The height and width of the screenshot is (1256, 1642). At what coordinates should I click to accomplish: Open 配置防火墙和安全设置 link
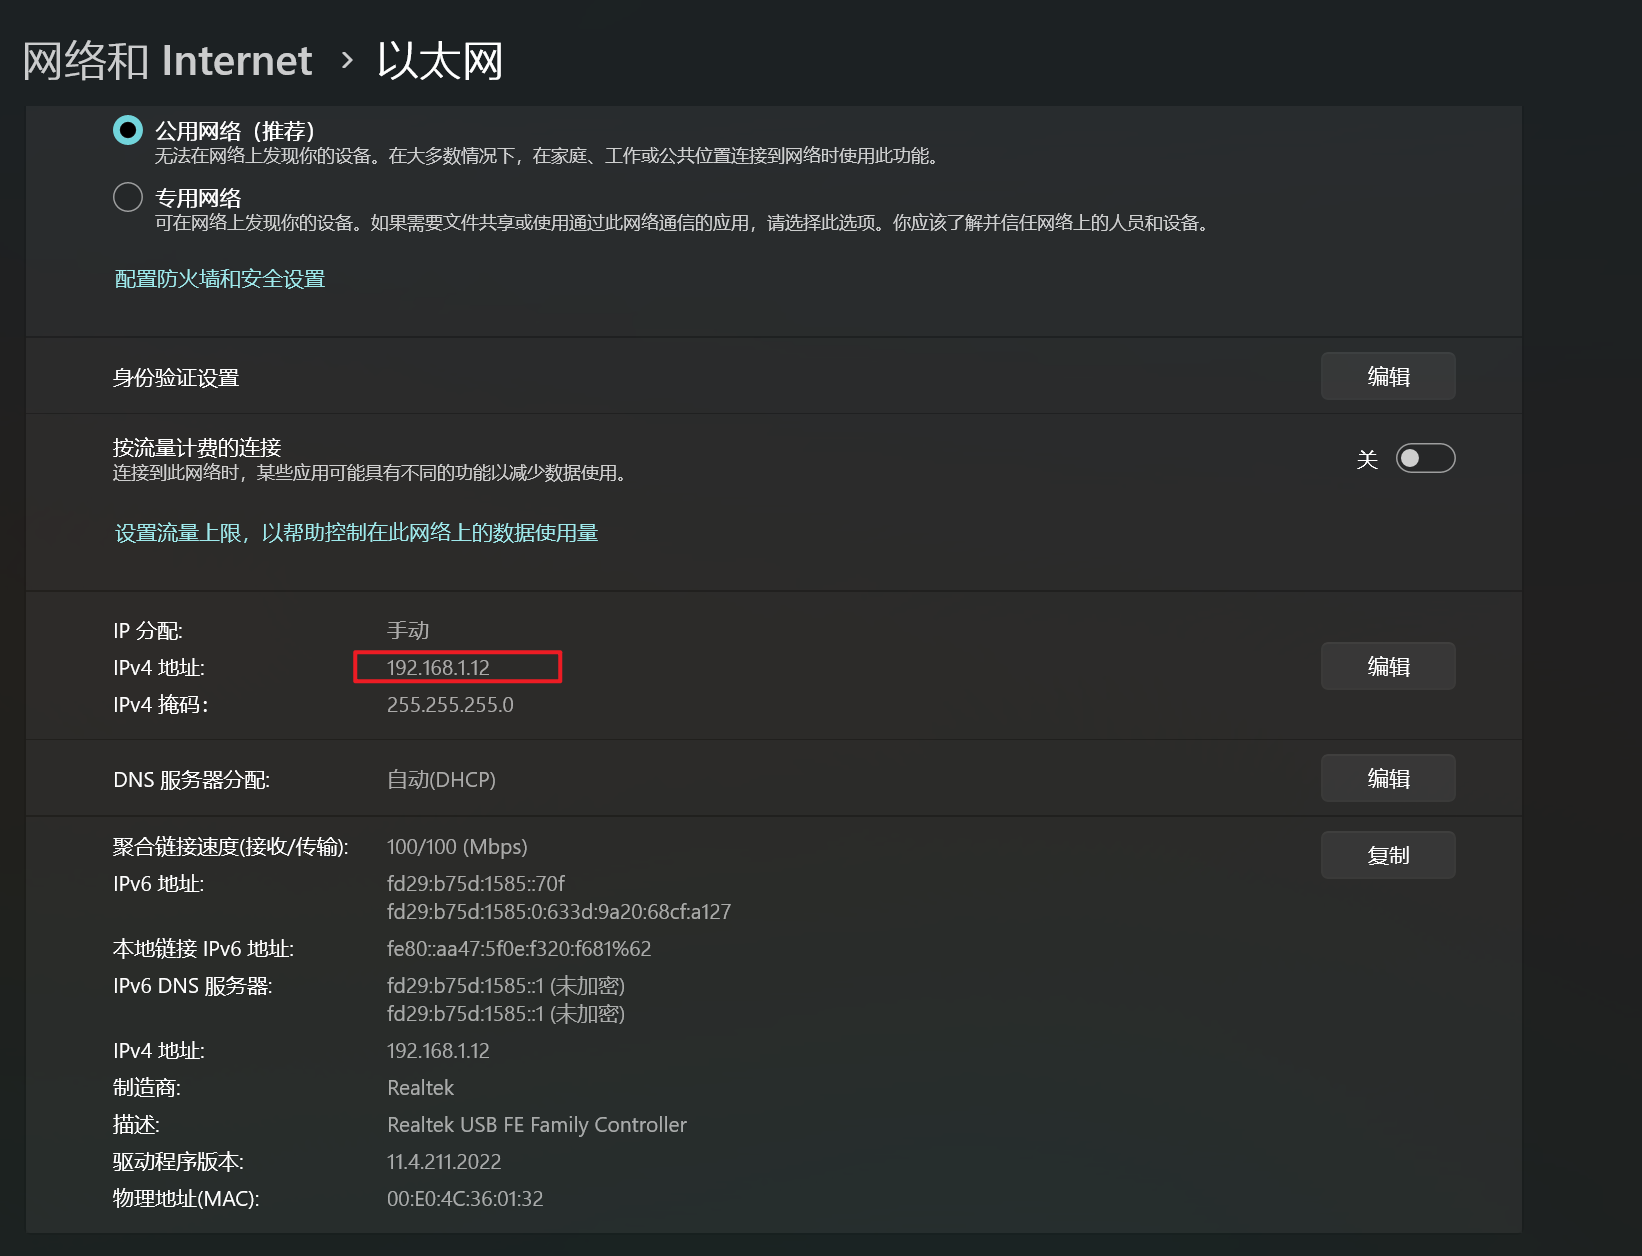219,279
